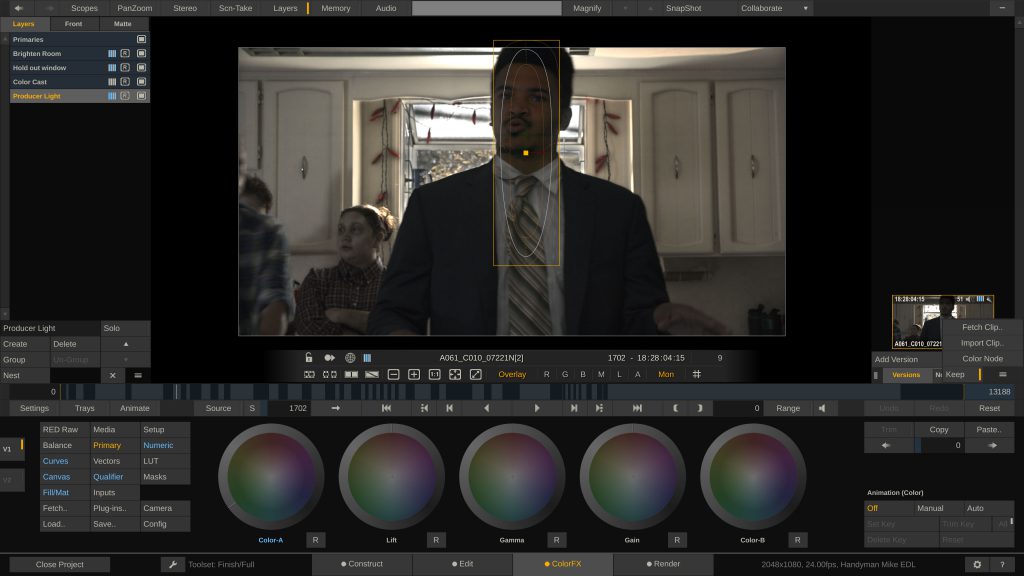Image resolution: width=1024 pixels, height=576 pixels.
Task: Open the Construct tab
Action: [363, 563]
